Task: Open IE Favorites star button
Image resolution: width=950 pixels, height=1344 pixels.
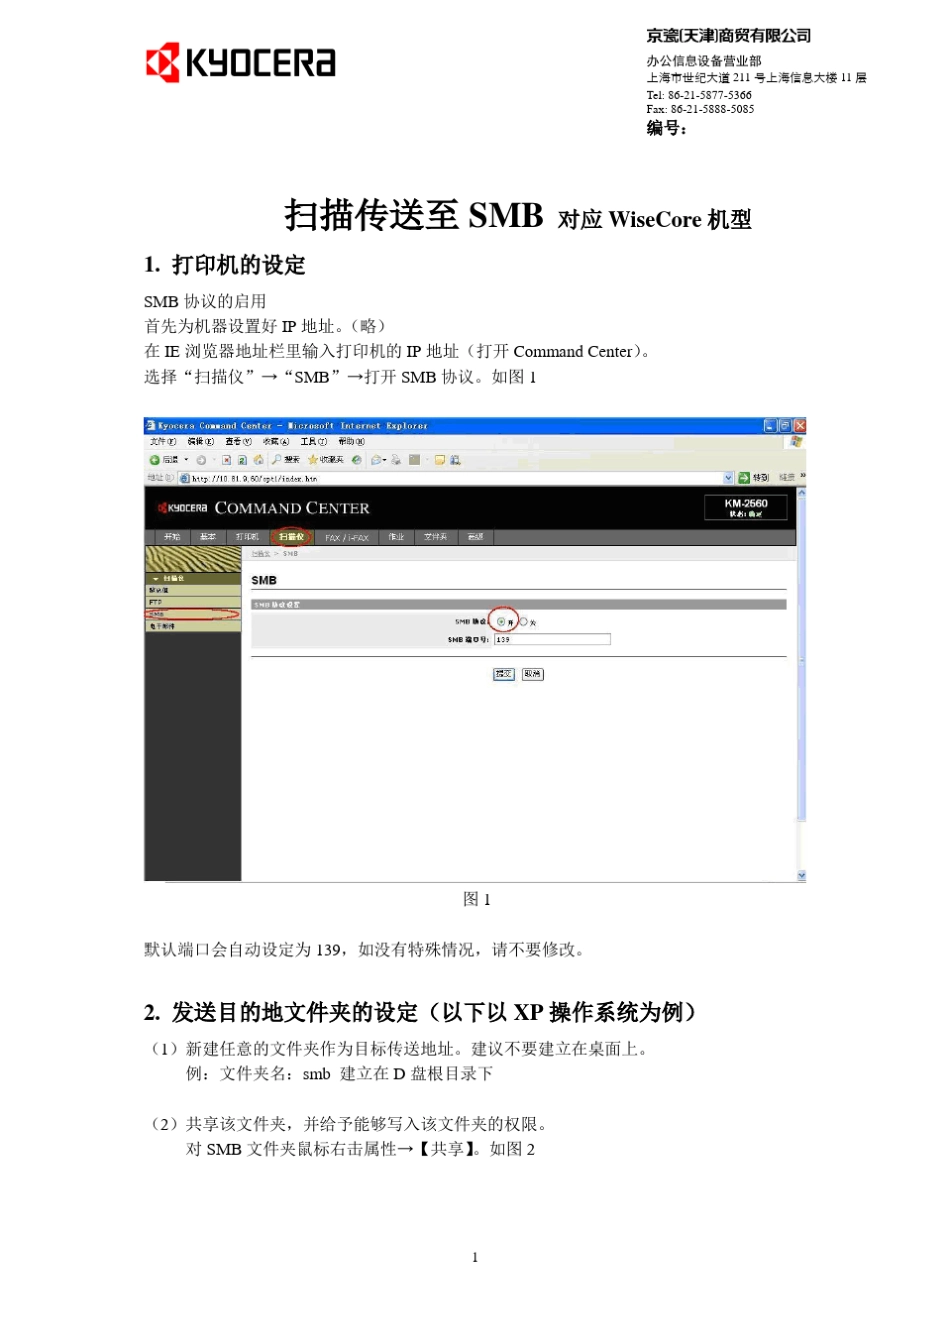Action: coord(325,460)
